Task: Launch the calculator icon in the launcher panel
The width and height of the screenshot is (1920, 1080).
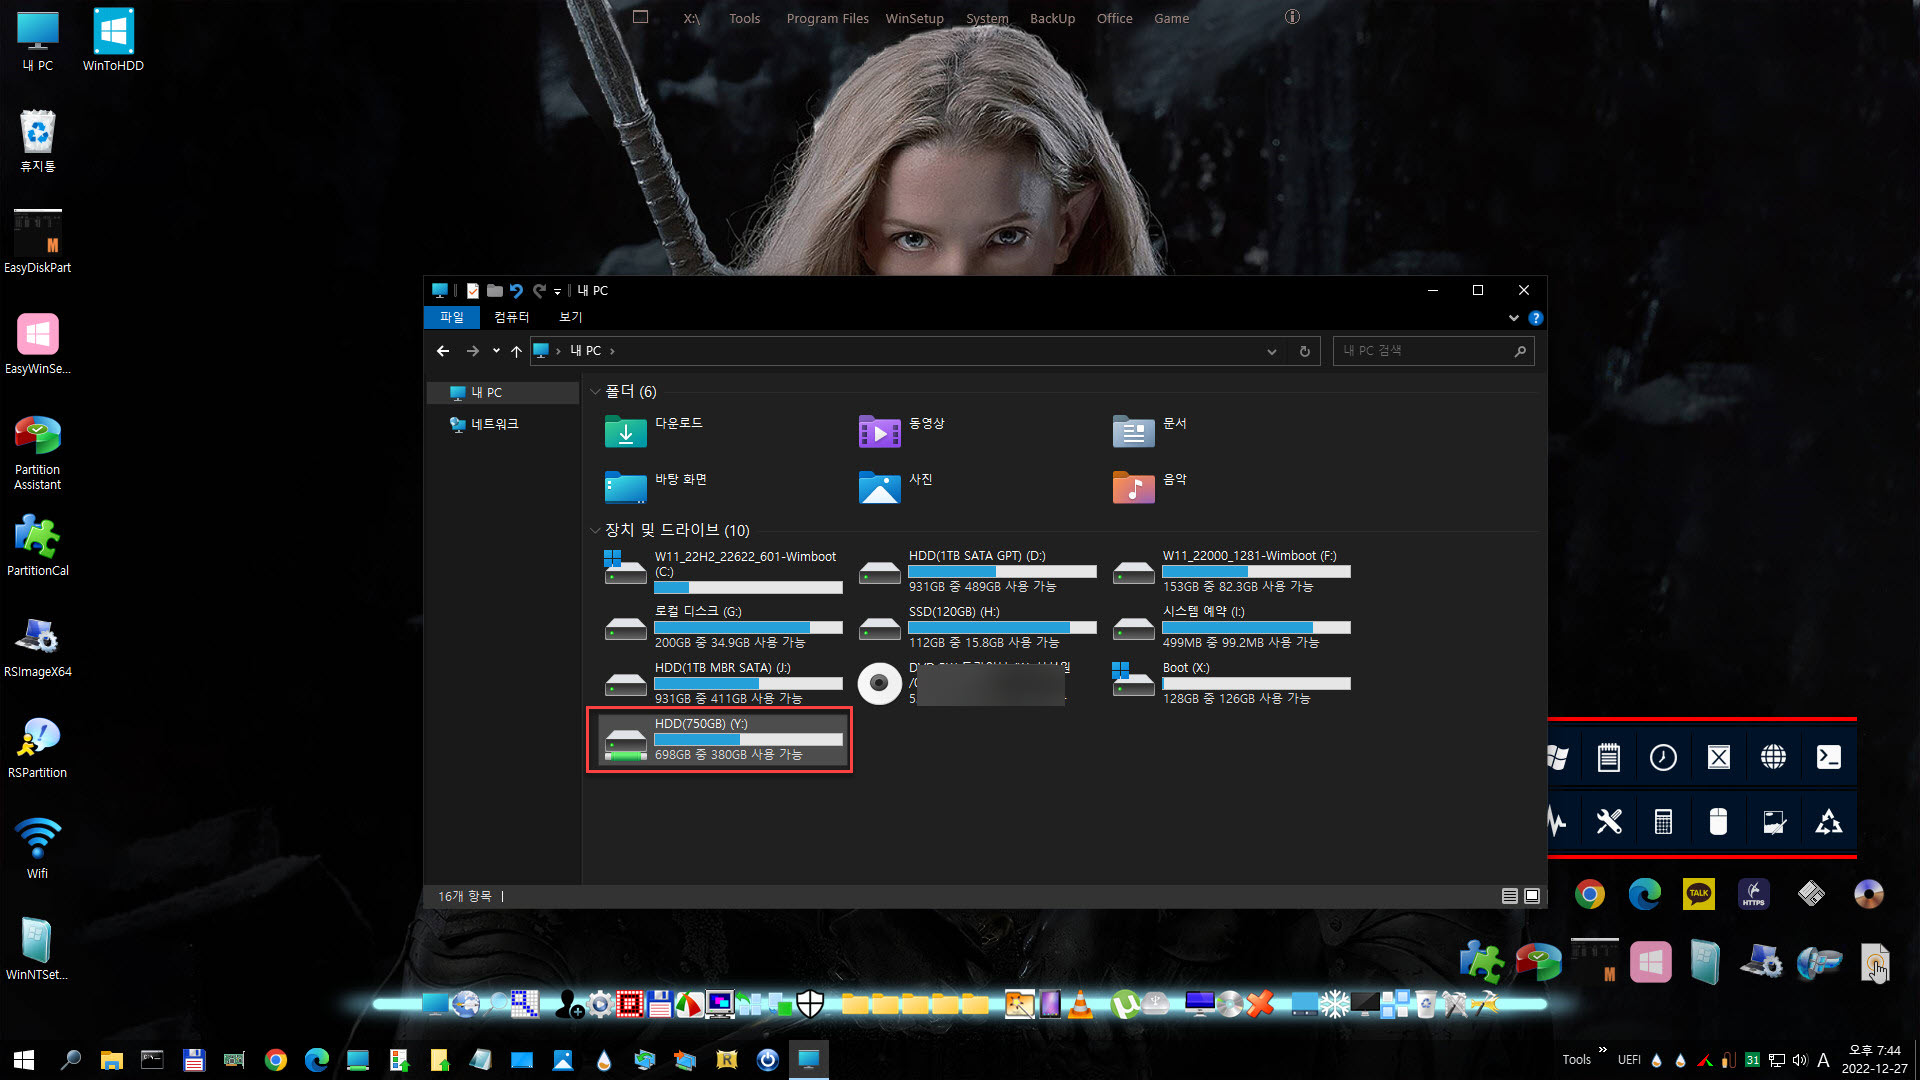Action: tap(1663, 822)
